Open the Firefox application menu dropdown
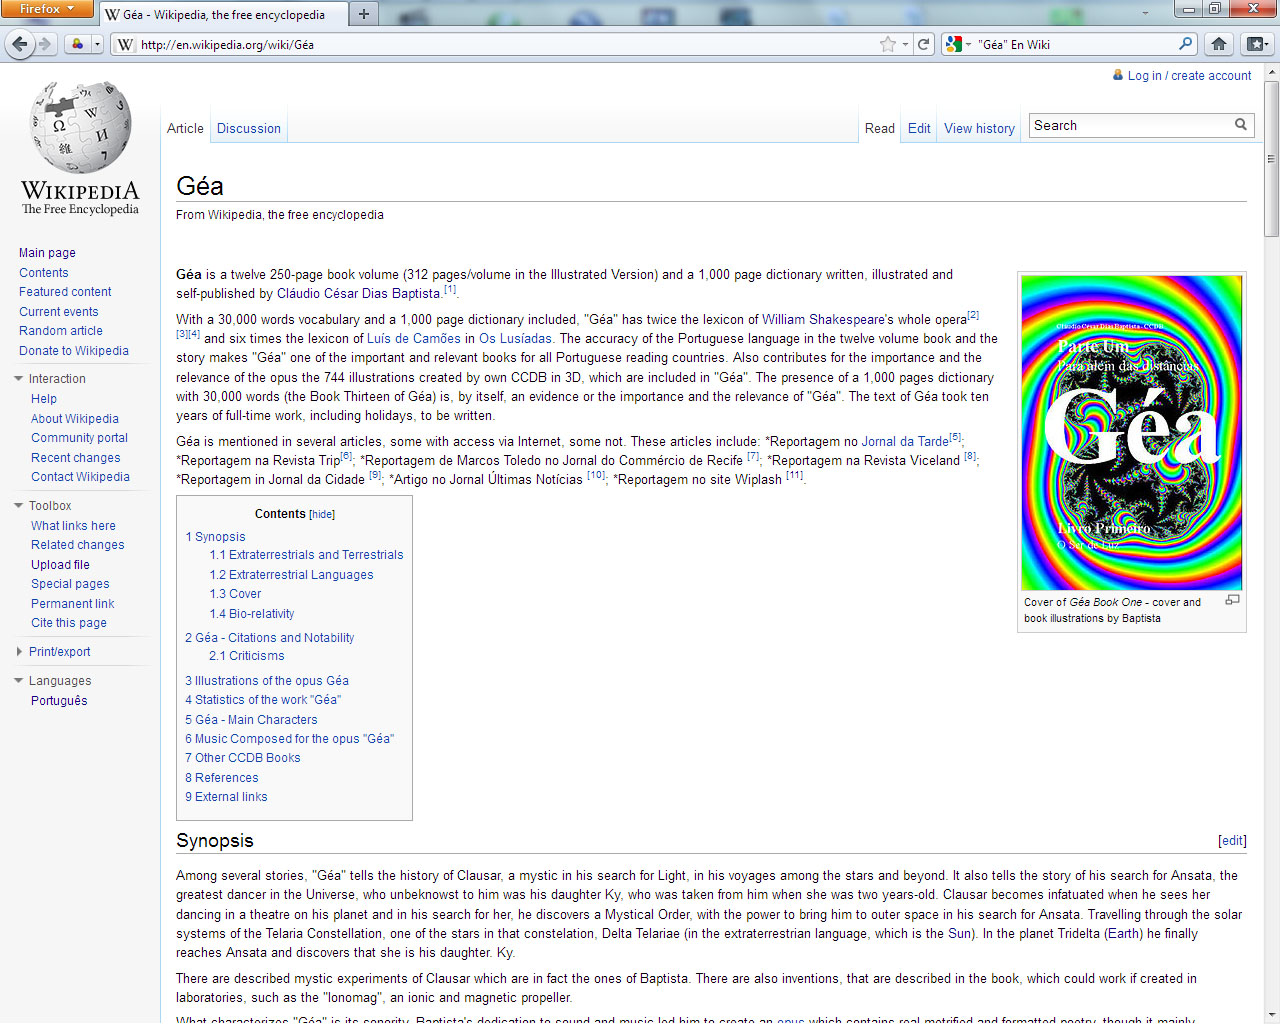 47,9
